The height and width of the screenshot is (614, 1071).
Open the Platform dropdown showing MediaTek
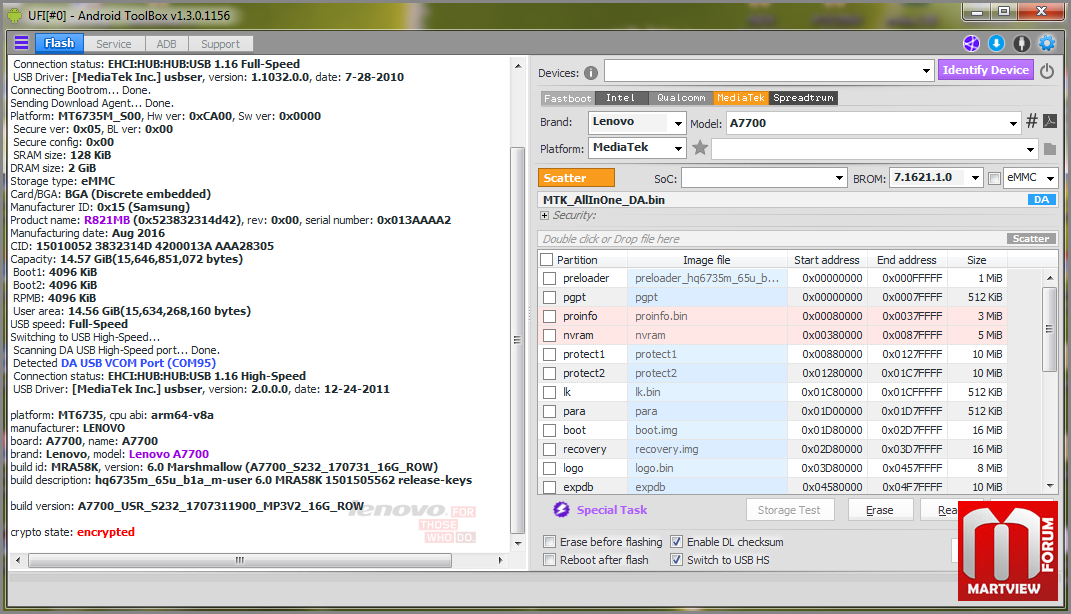pyautogui.click(x=678, y=148)
